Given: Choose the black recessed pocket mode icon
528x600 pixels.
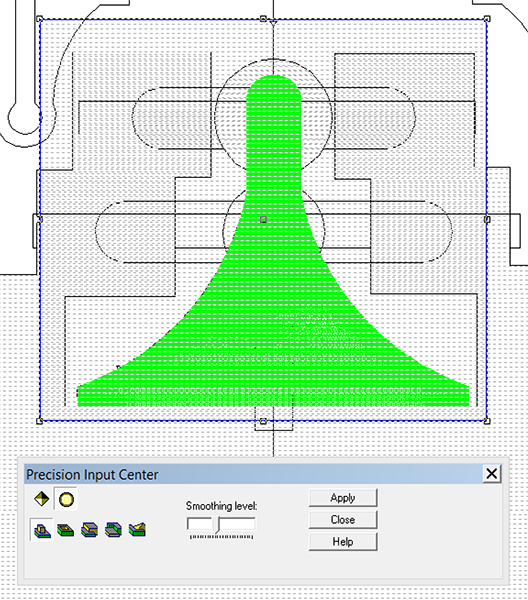Looking at the screenshot, I should point(66,530).
